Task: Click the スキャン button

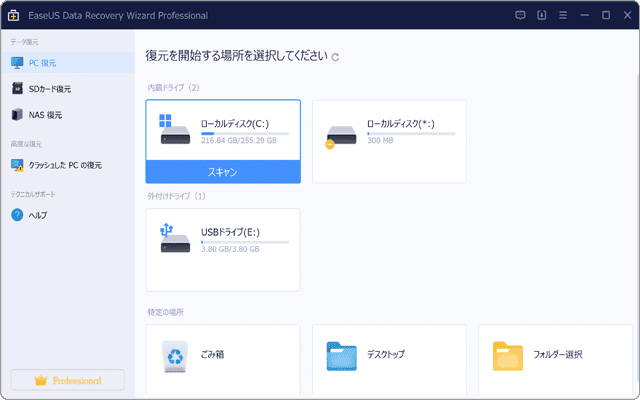Action: tap(223, 172)
